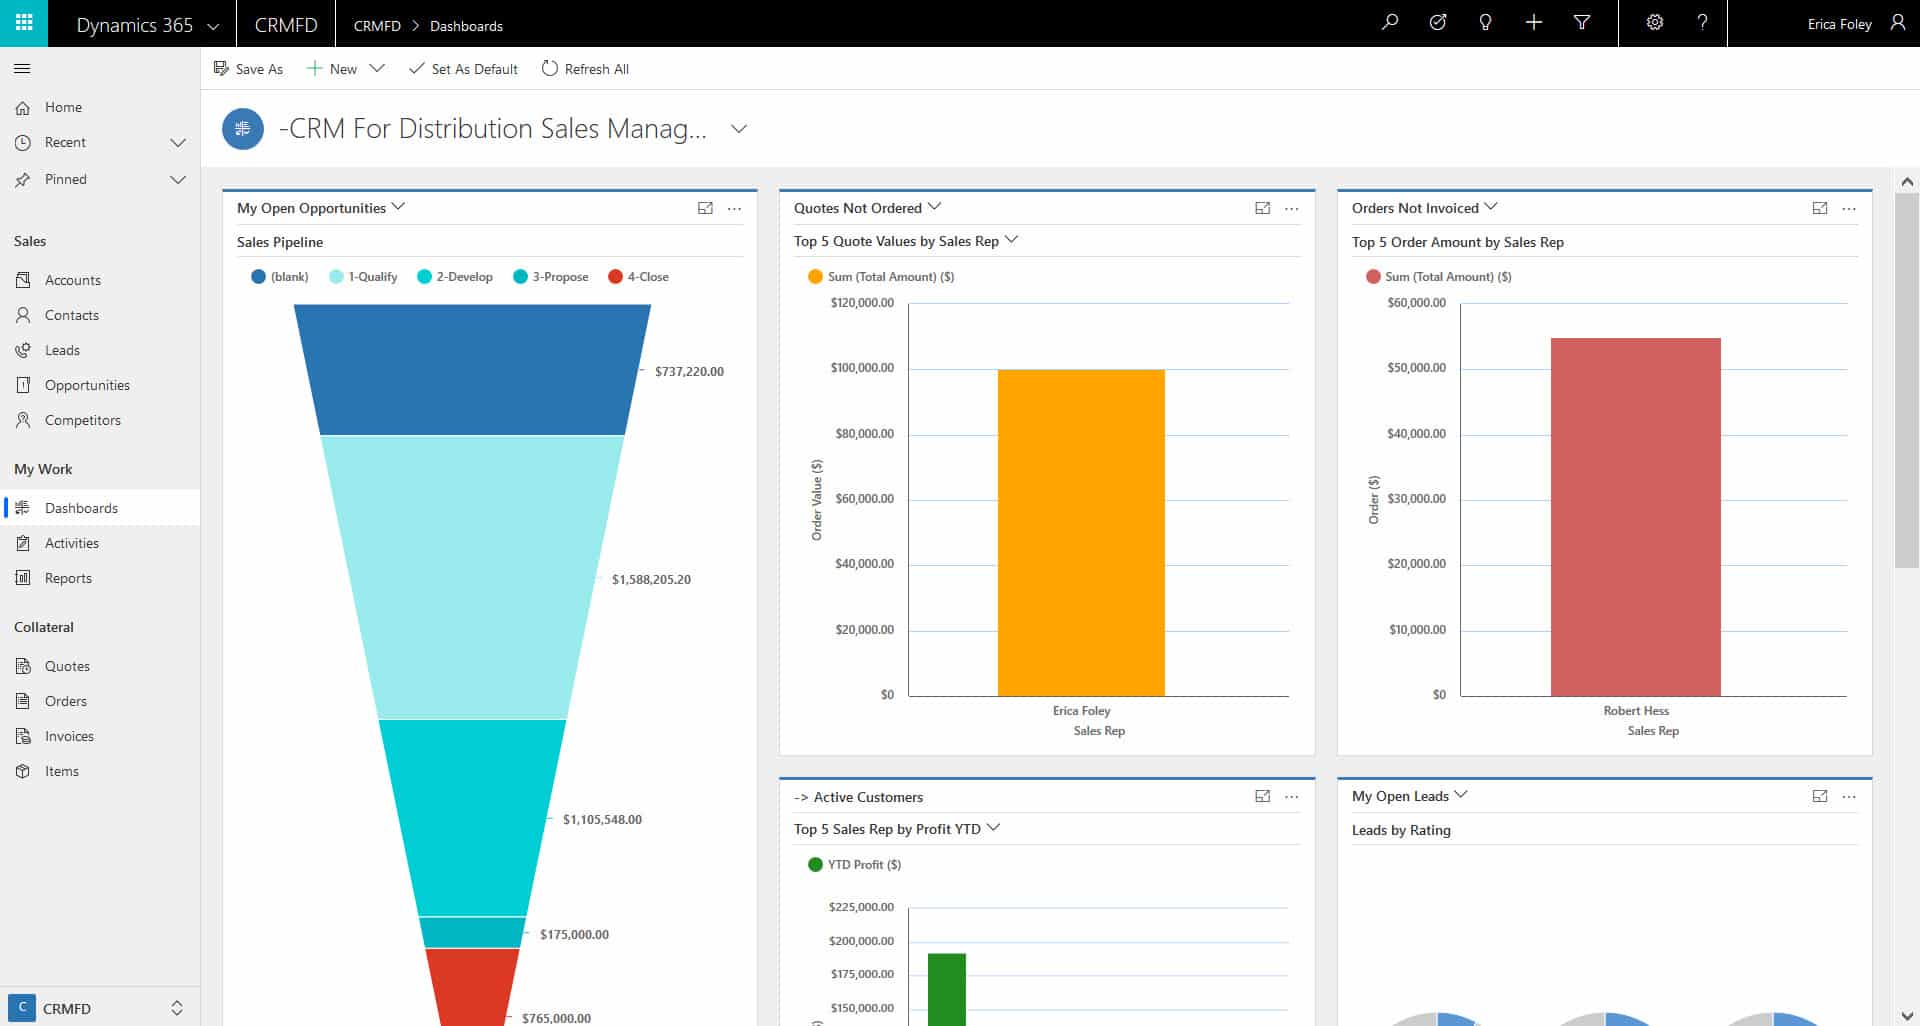Click the search magnifier icon

(x=1390, y=23)
